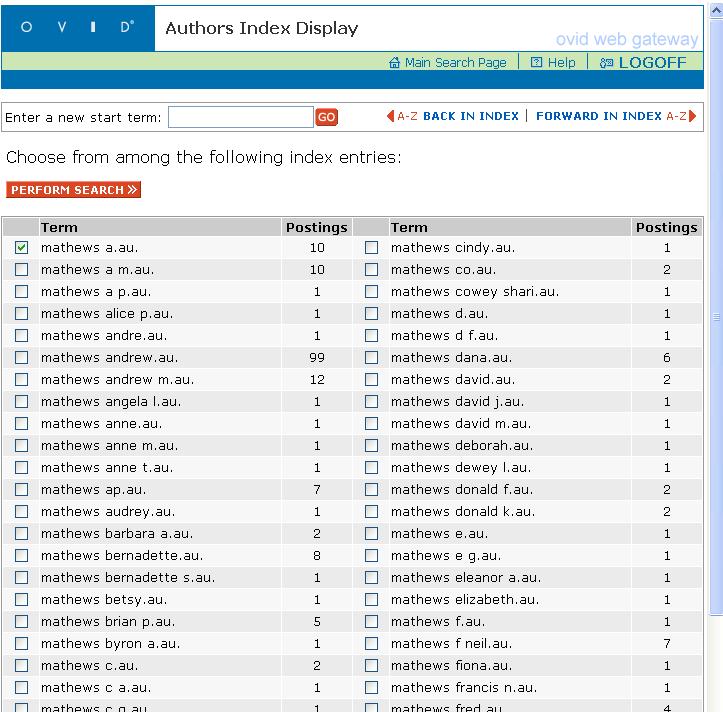Click term text mathews eleanor a.au.

(x=466, y=577)
